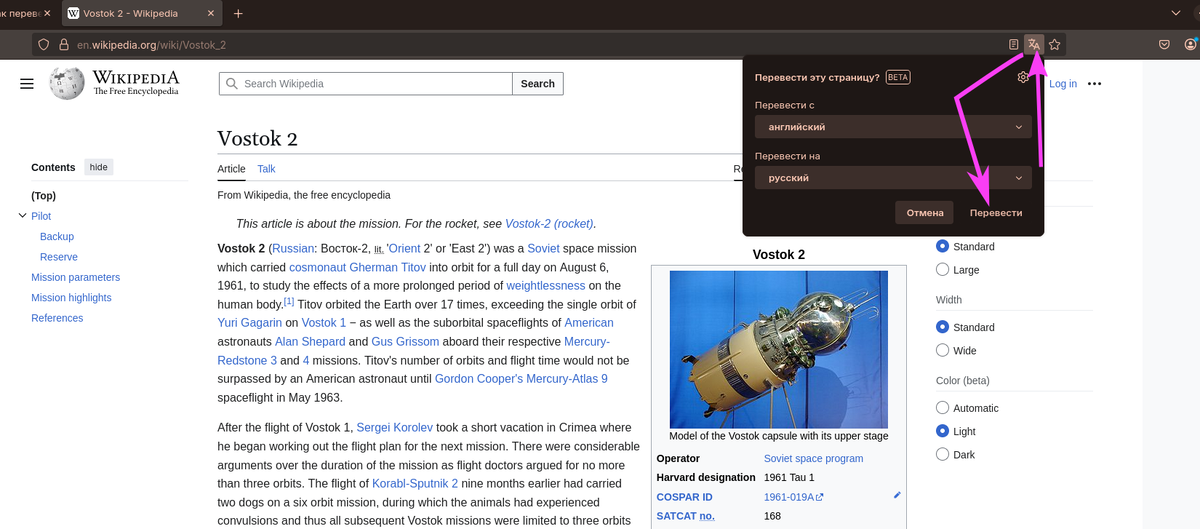Open the 1961-019A external link
The image size is (1200, 529).
coord(793,497)
